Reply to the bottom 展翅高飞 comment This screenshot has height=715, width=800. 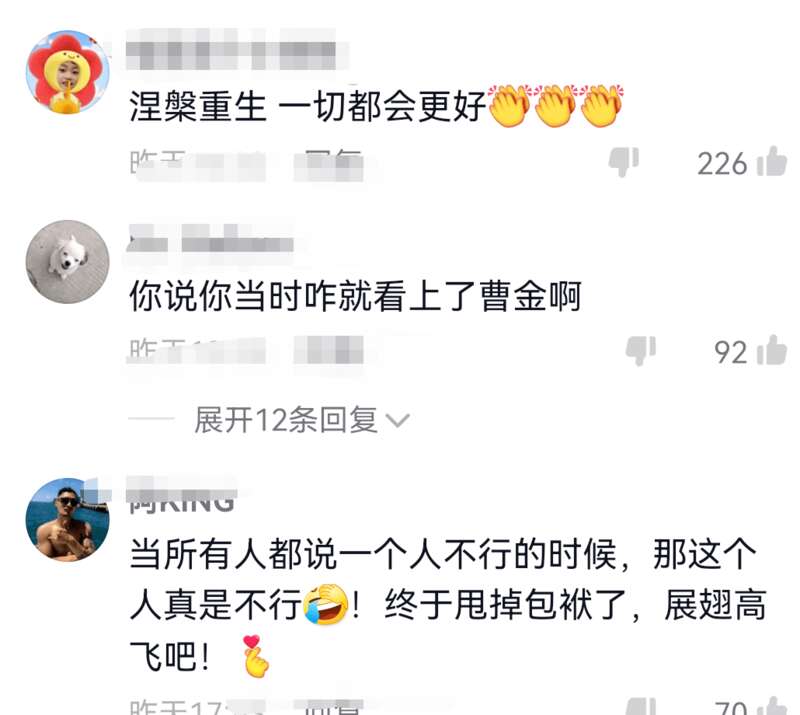click(329, 707)
